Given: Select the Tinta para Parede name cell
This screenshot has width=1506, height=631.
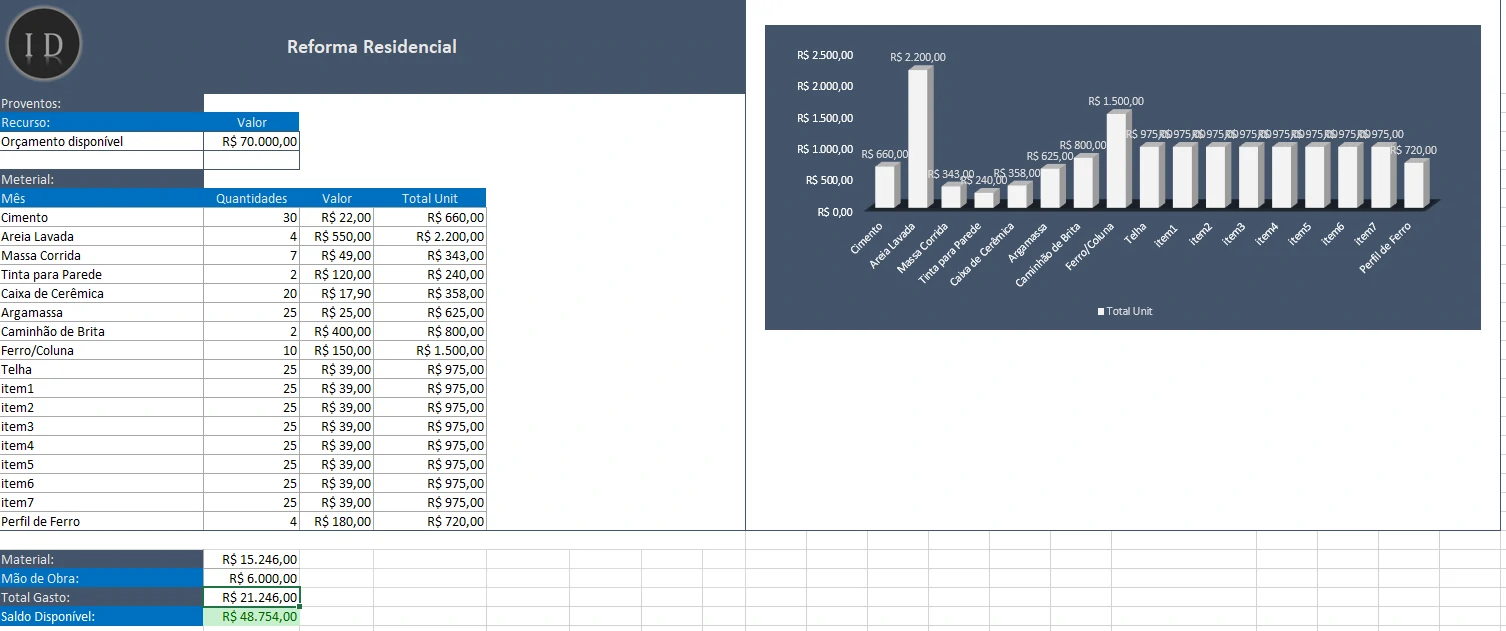Looking at the screenshot, I should (101, 274).
